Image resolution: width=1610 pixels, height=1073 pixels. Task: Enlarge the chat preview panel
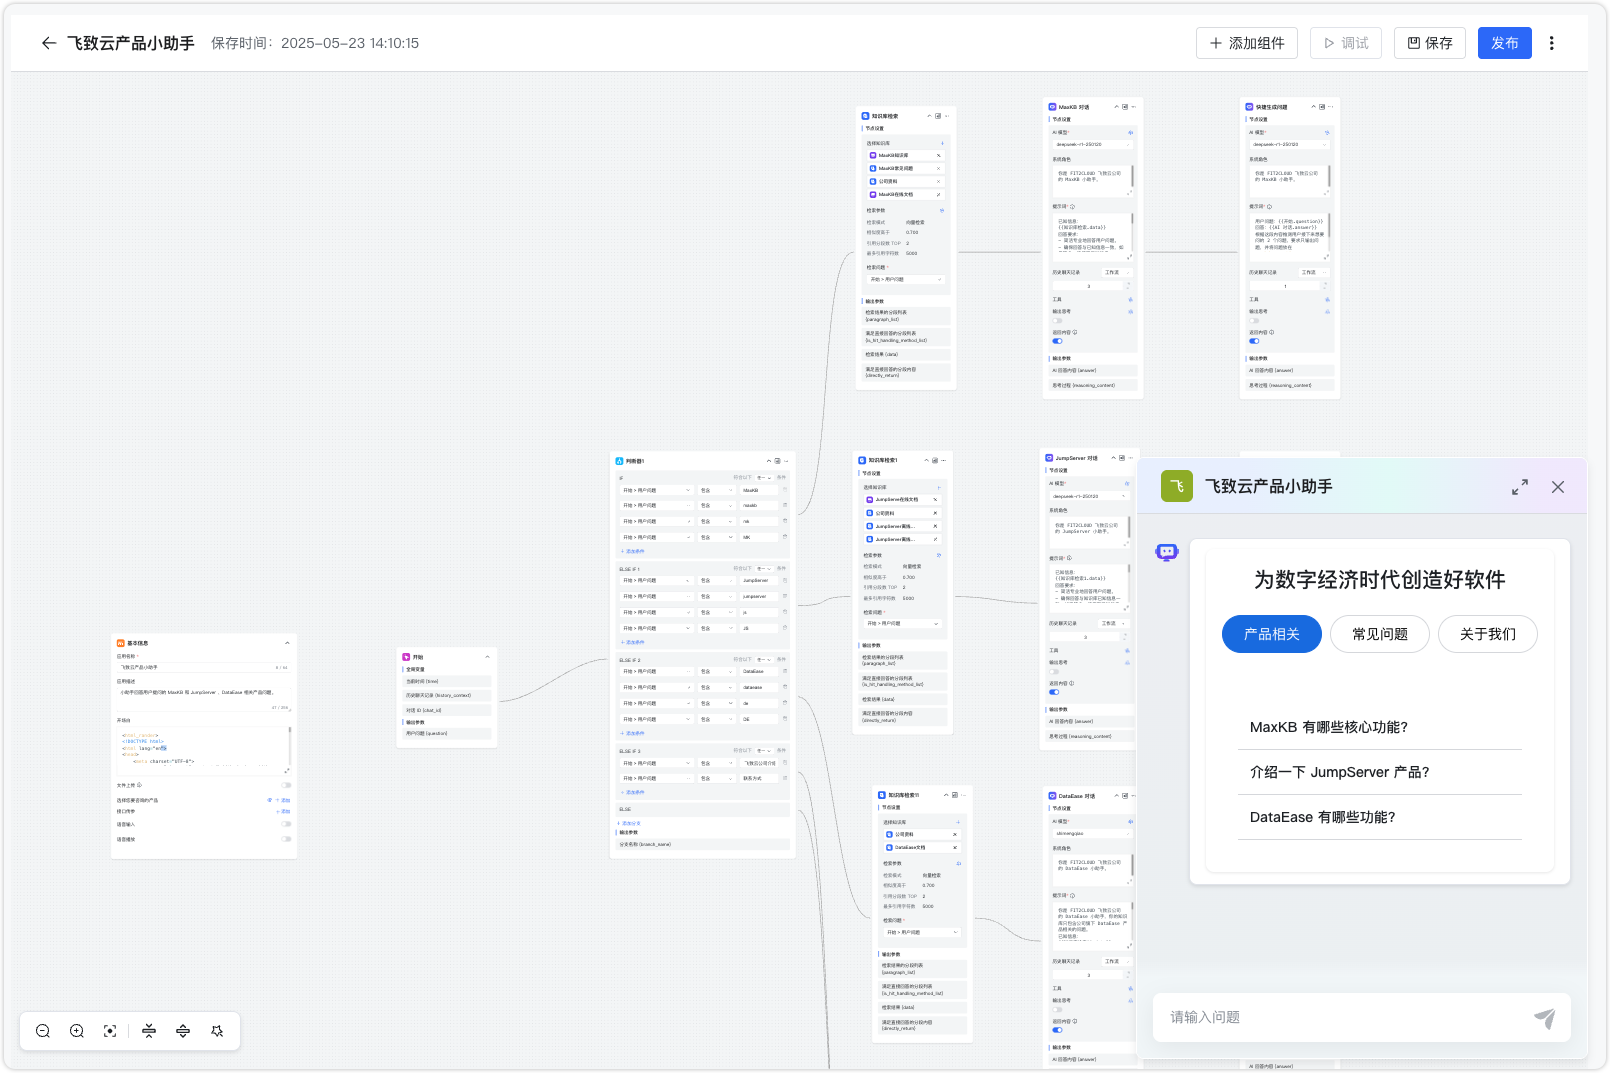1520,487
